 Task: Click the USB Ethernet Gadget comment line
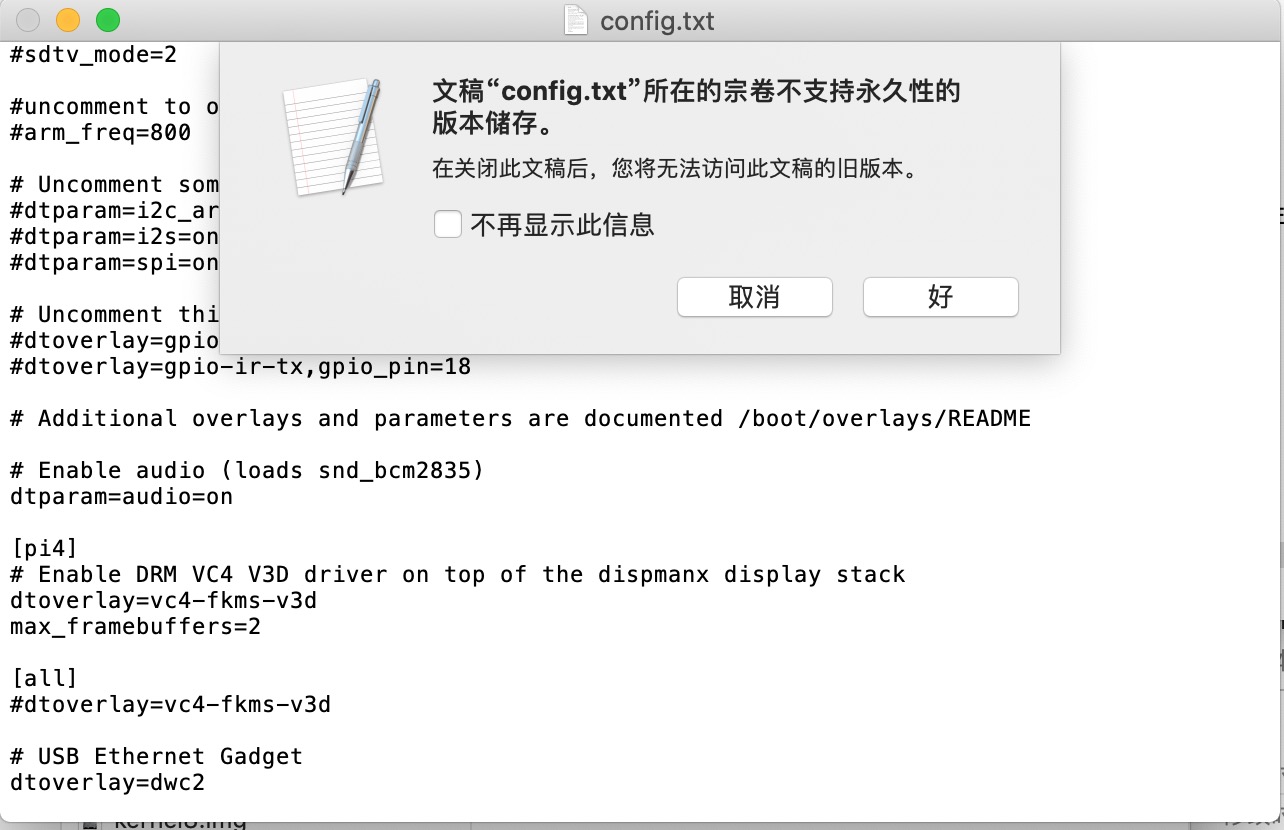154,756
